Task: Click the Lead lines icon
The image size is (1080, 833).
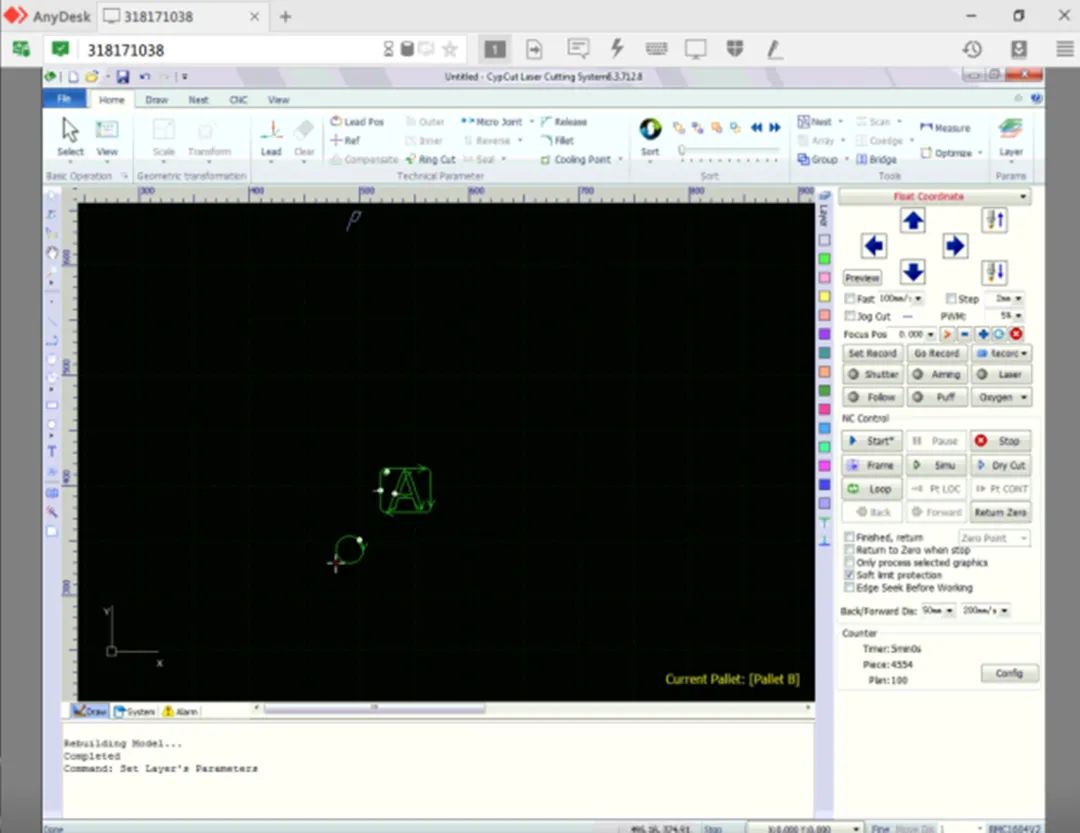Action: click(271, 136)
